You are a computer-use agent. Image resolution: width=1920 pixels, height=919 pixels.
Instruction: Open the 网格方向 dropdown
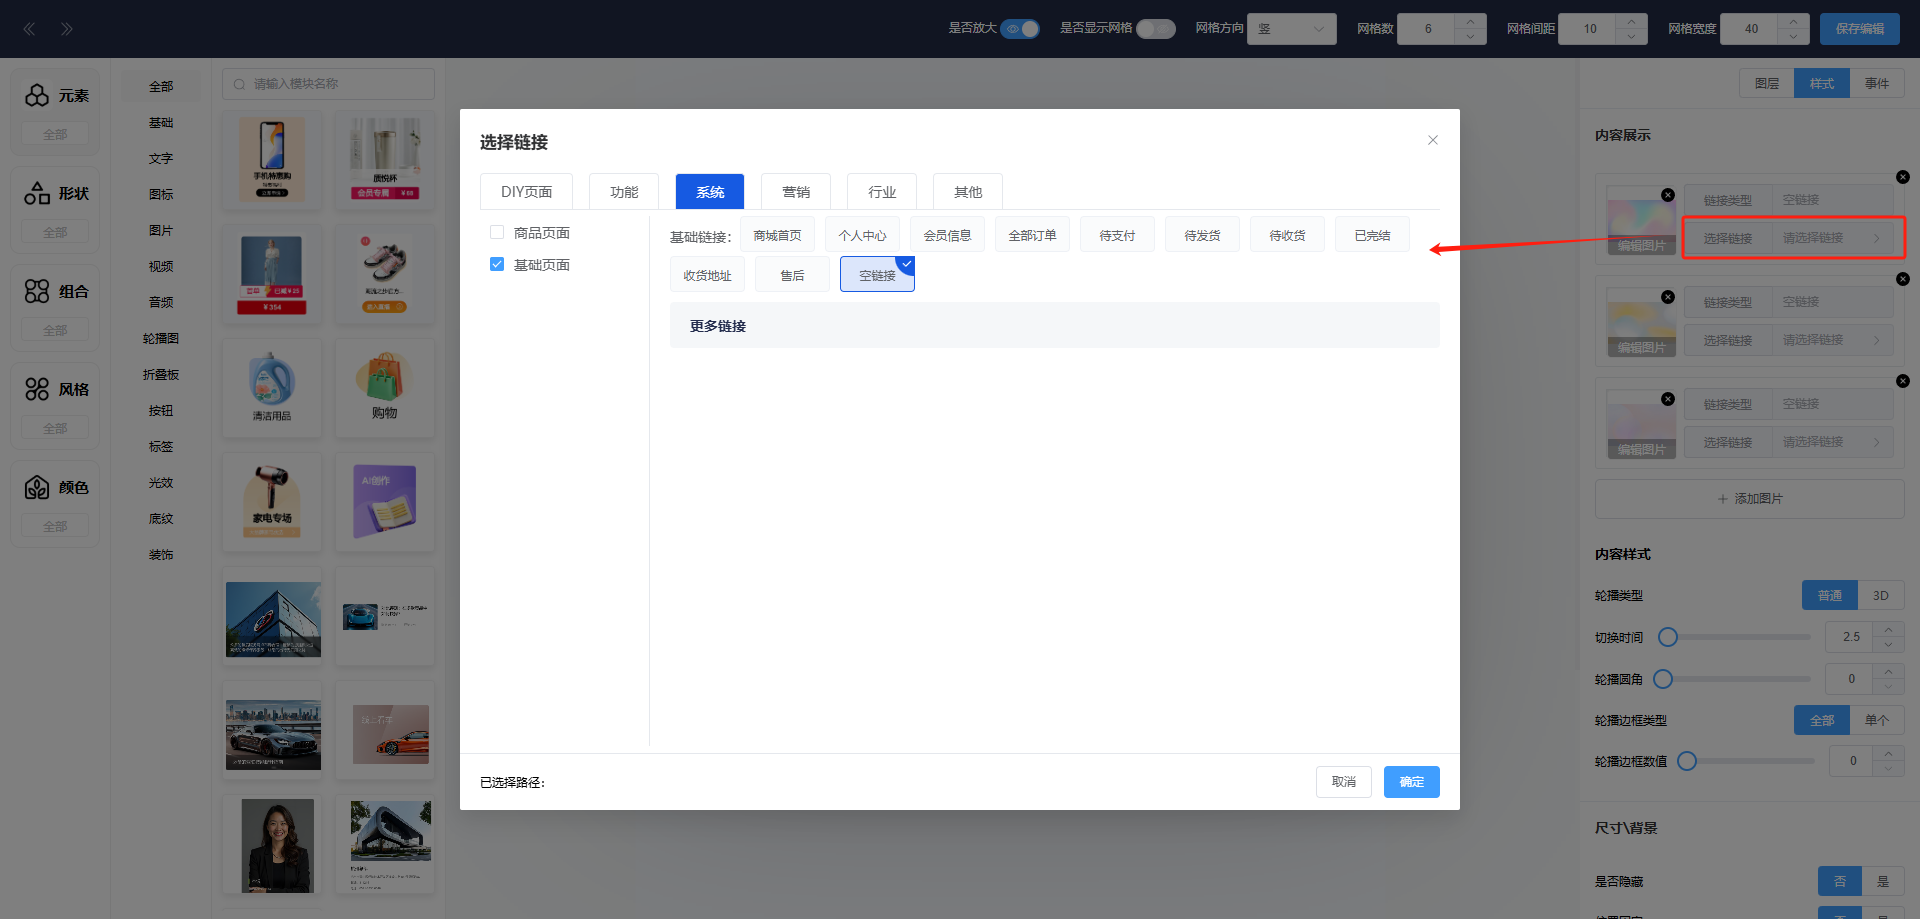click(1291, 29)
